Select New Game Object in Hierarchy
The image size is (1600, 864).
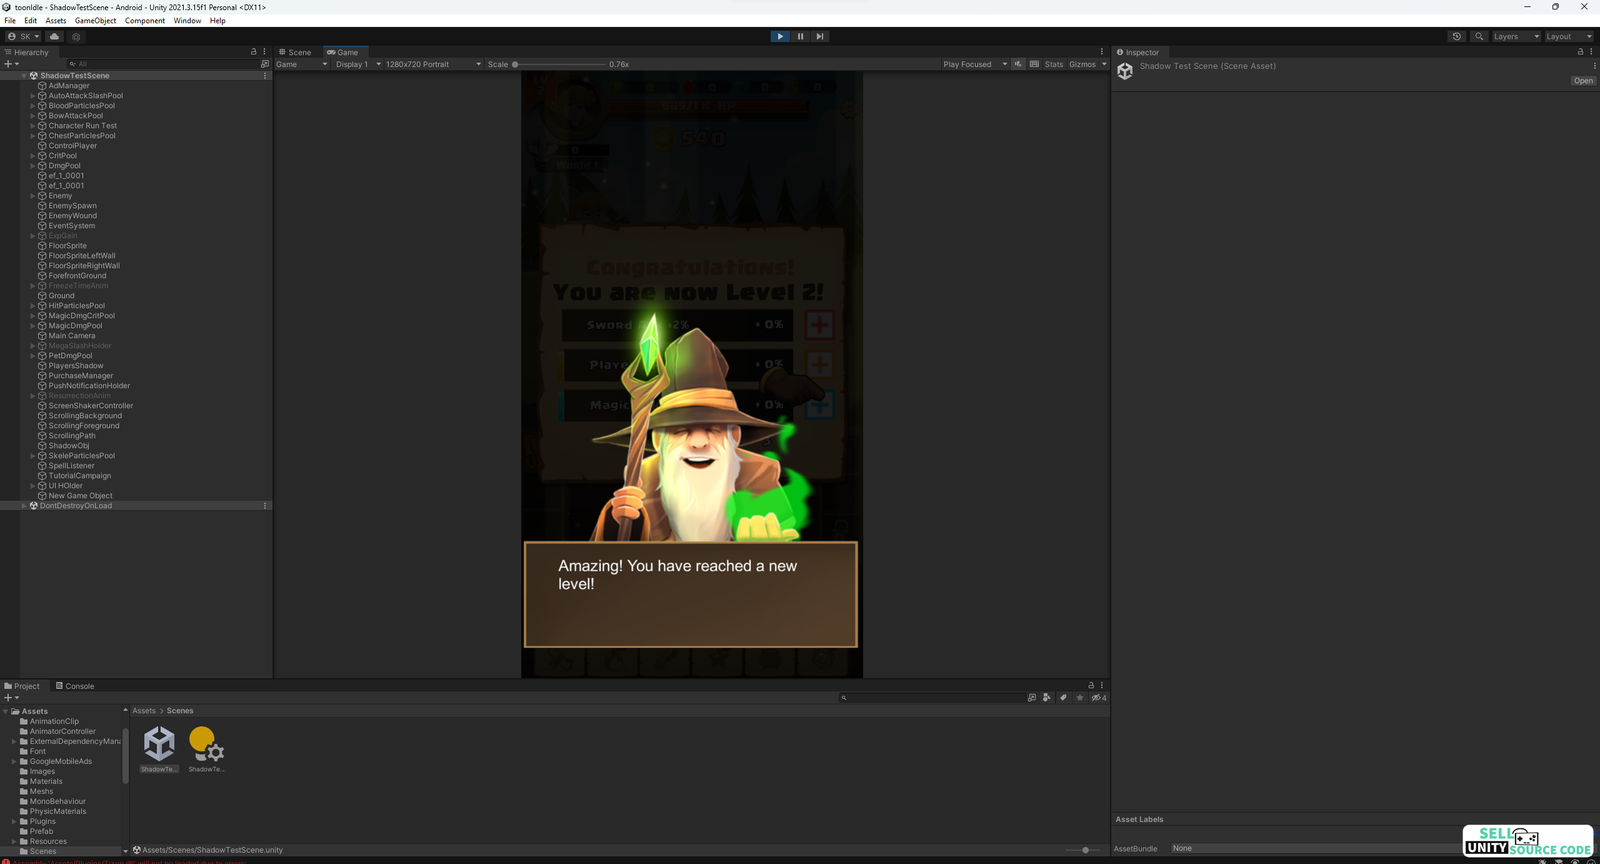(80, 496)
